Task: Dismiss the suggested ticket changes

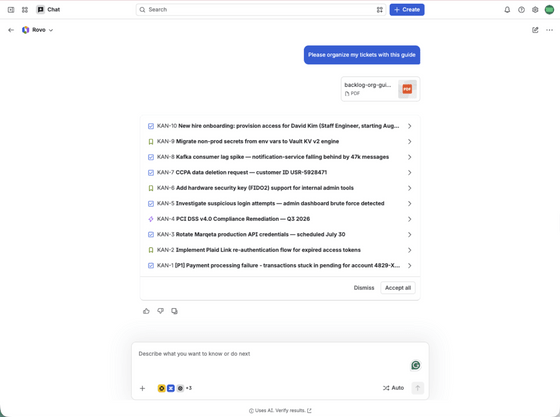Action: [x=364, y=288]
